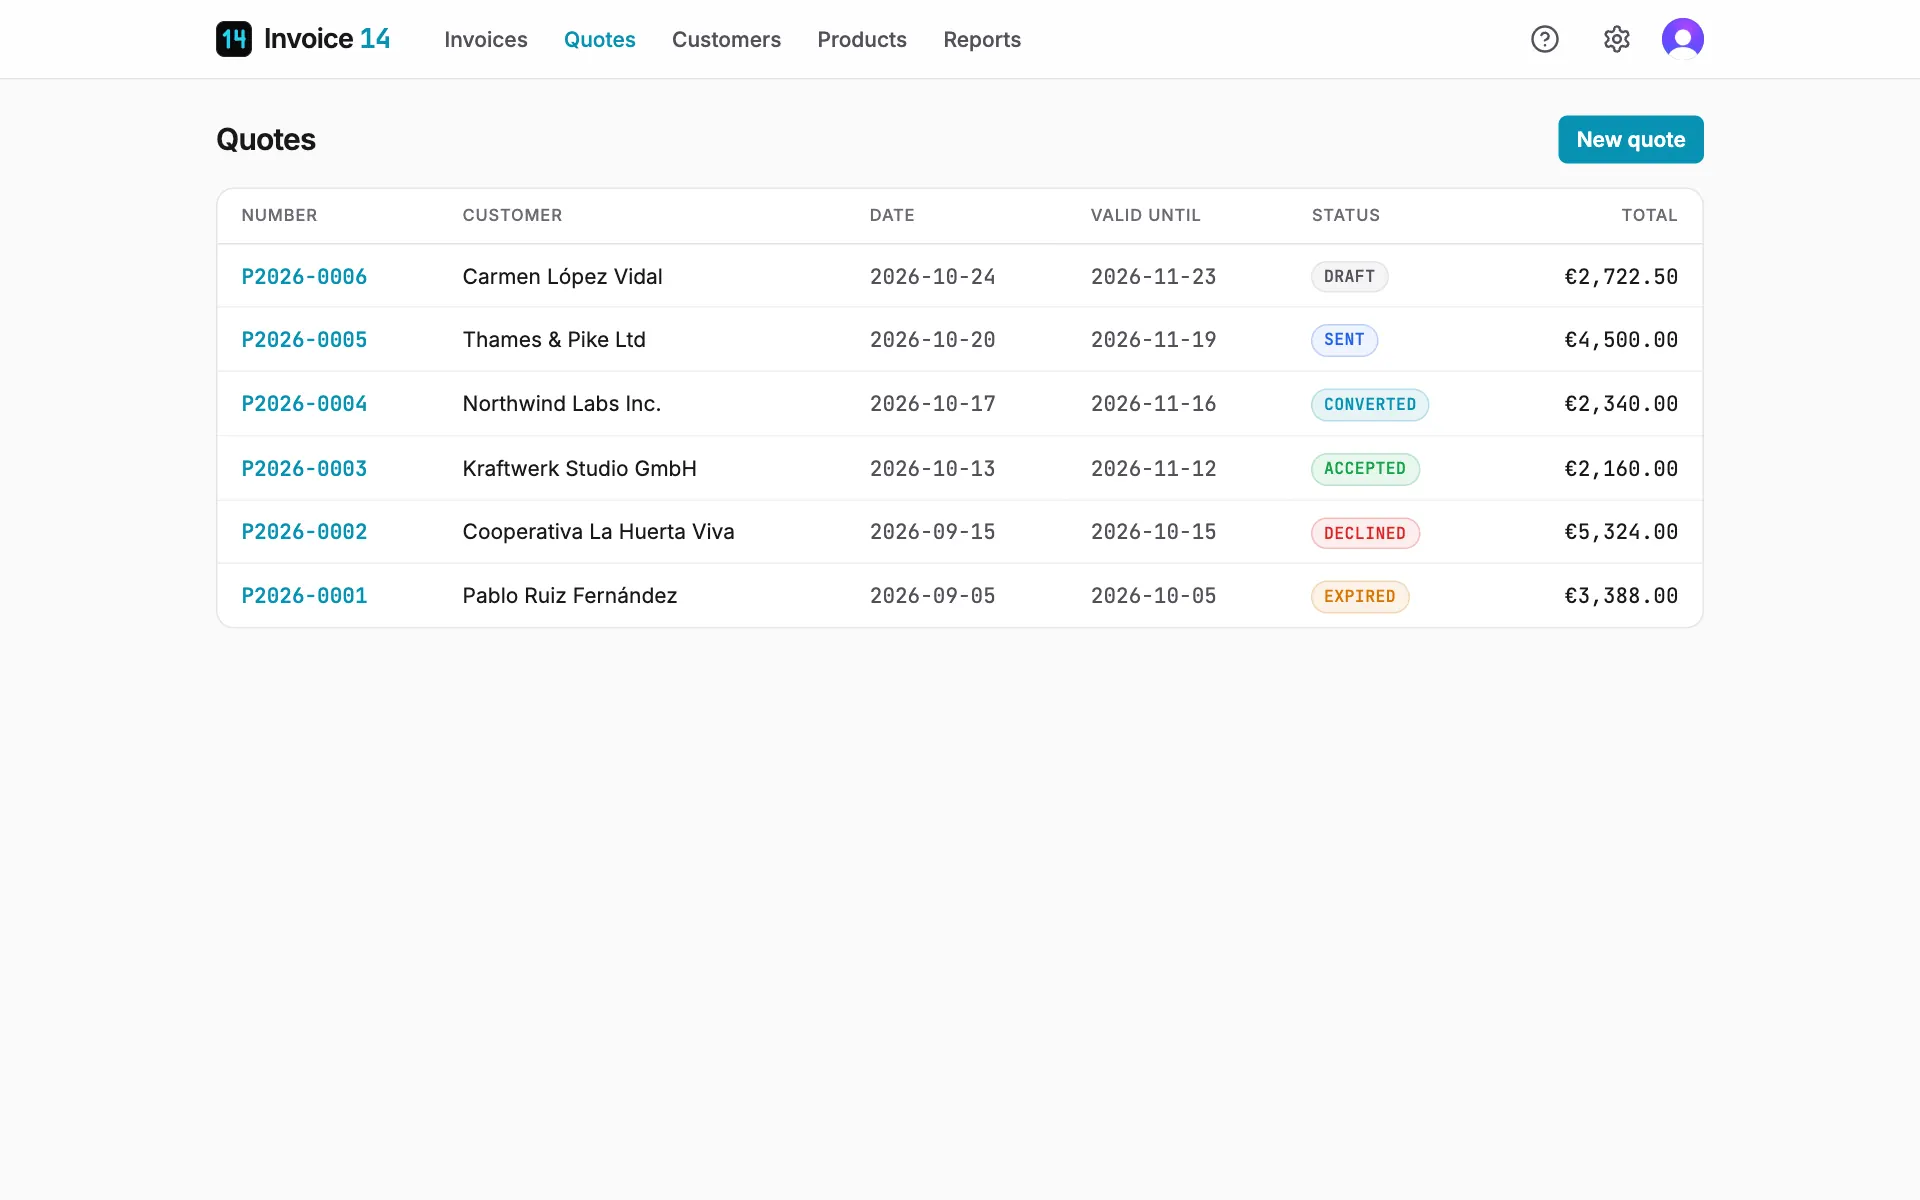The width and height of the screenshot is (1920, 1200).
Task: Open quote P2026-0005
Action: pos(304,339)
